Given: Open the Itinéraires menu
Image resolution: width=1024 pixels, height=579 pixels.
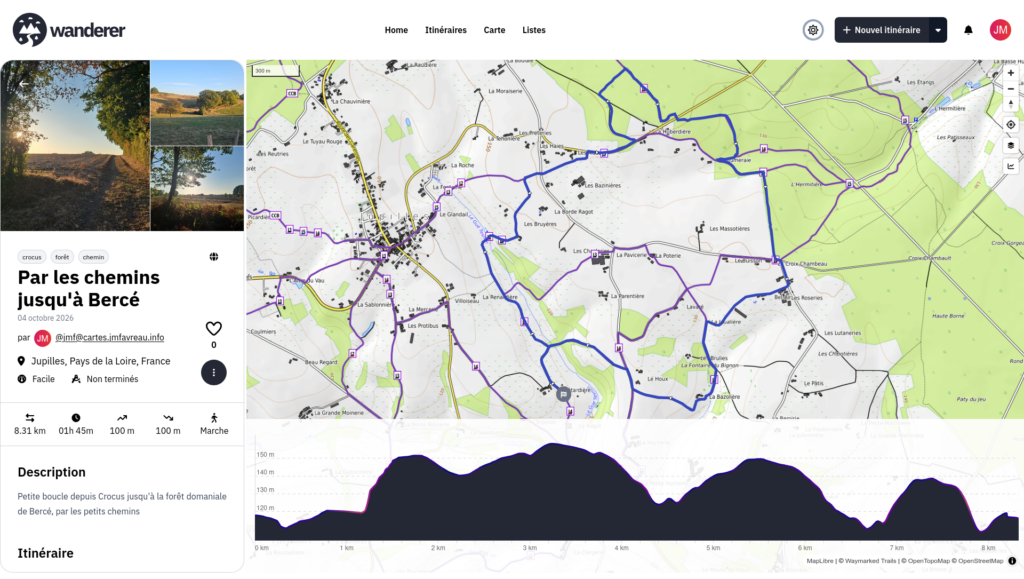Looking at the screenshot, I should pyautogui.click(x=446, y=30).
